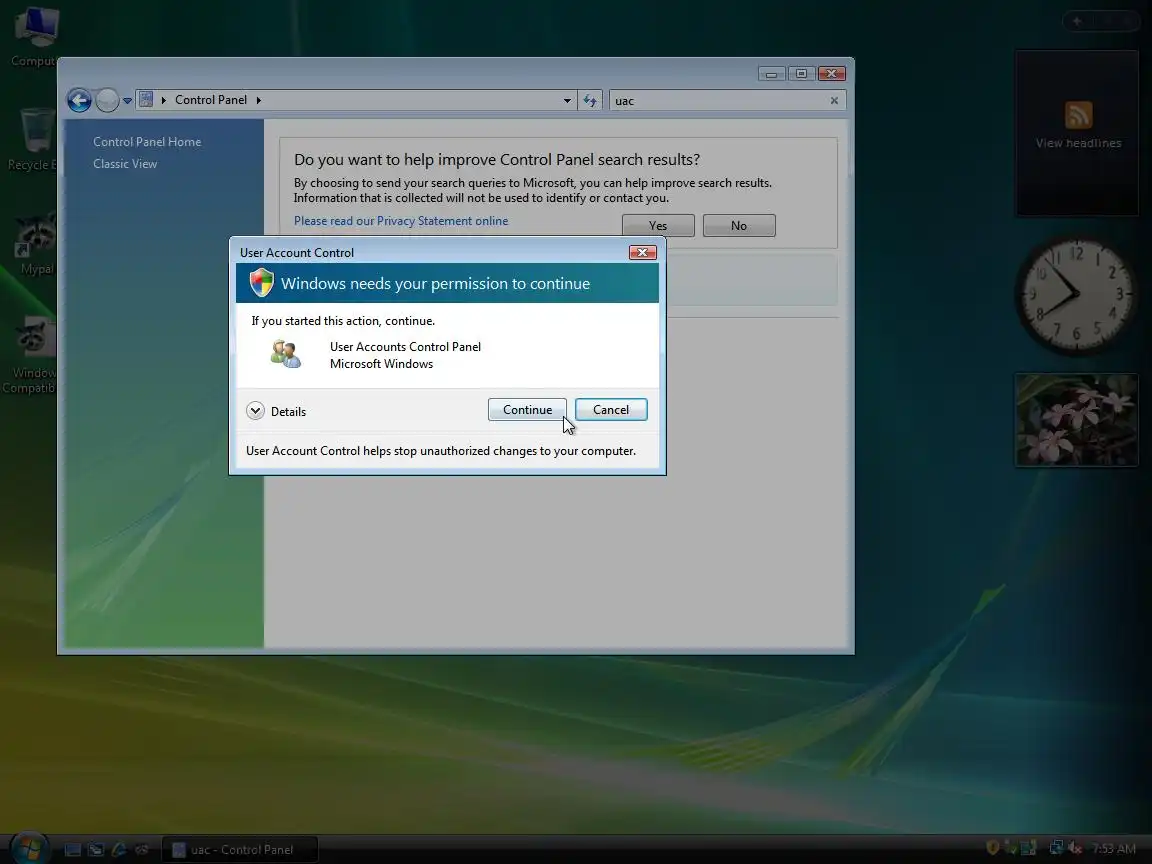The image size is (1152, 864).
Task: Click the 7:53 AM taskbar clock
Action: 1114,849
